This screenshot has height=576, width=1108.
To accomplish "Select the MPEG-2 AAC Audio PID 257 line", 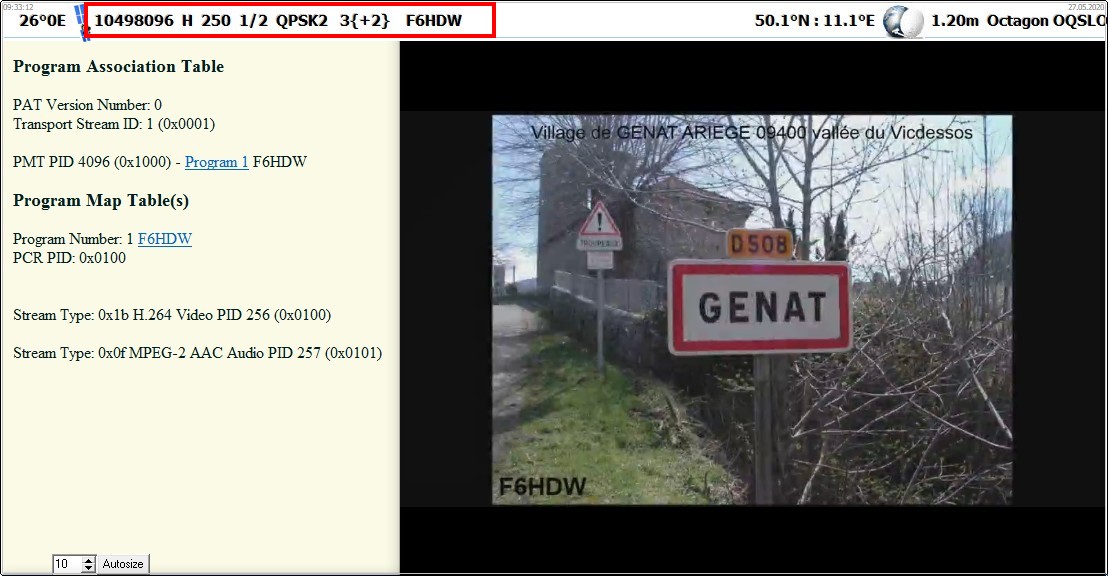I will pyautogui.click(x=197, y=353).
